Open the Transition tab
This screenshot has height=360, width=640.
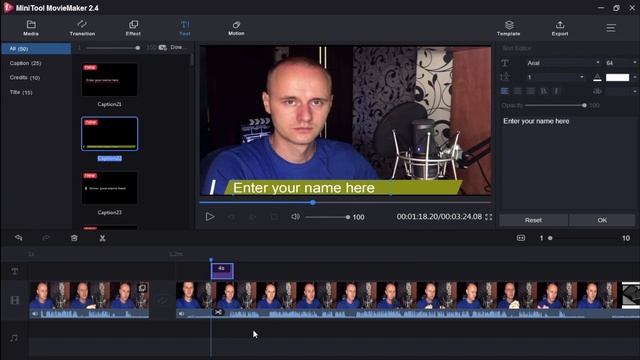82,28
